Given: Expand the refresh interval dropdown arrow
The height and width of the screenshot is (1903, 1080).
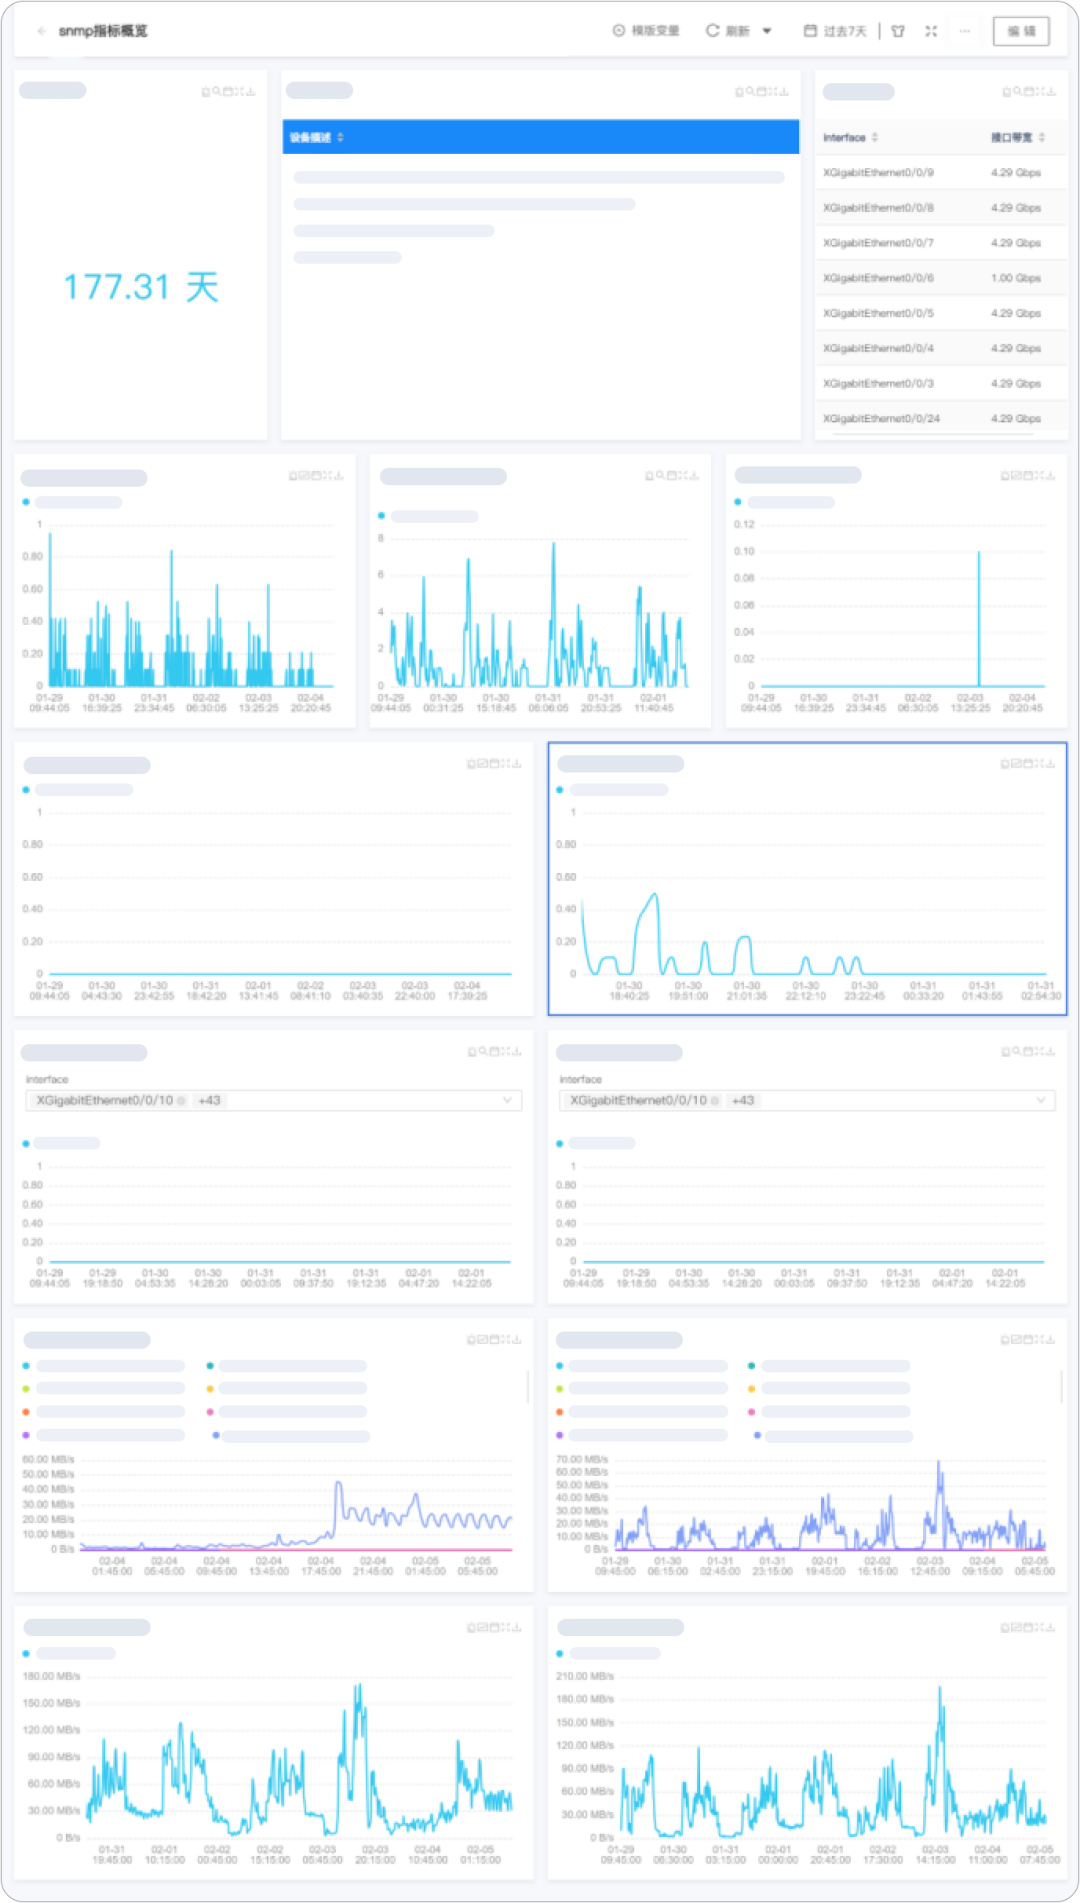Looking at the screenshot, I should click(767, 31).
